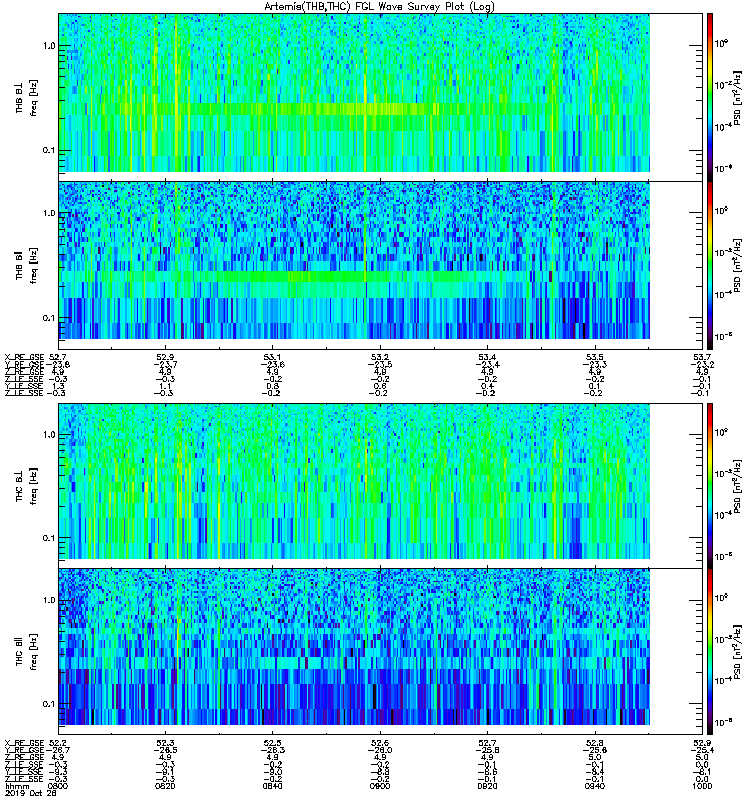Click the 2019 Oct 28 date label
The image size is (750, 800).
pyautogui.click(x=31, y=793)
